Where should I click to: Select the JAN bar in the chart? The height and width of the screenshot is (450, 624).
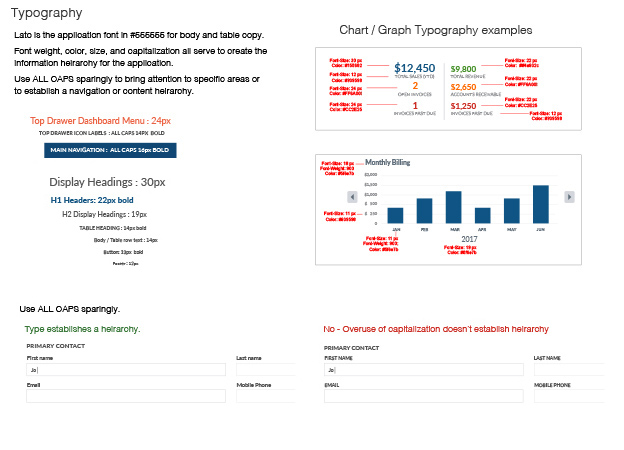tap(395, 215)
